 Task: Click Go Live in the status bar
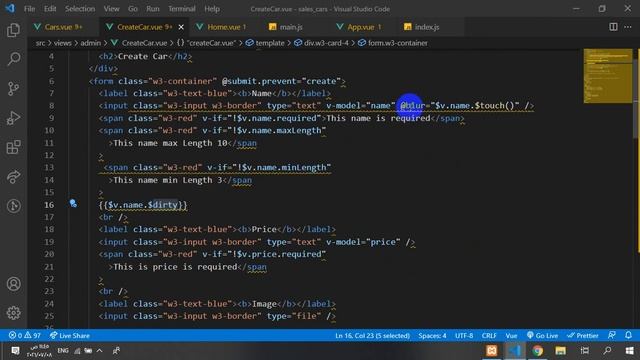point(542,336)
